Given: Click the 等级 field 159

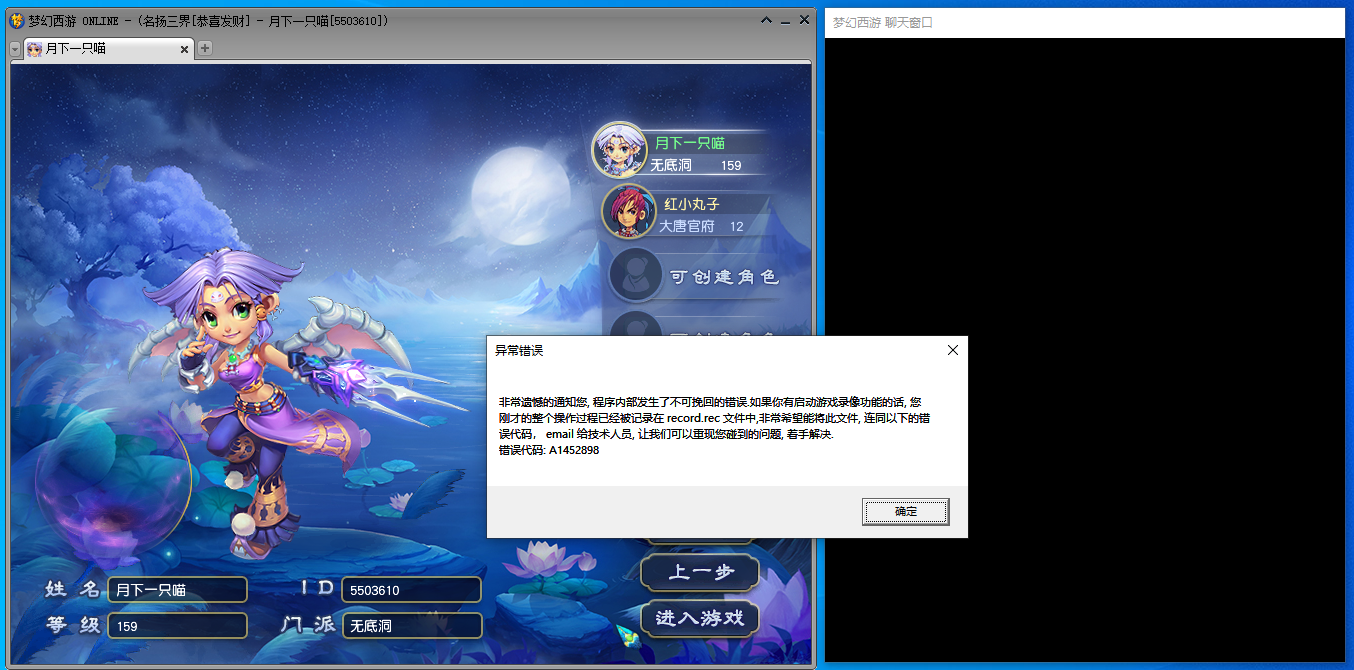Looking at the screenshot, I should 177,626.
